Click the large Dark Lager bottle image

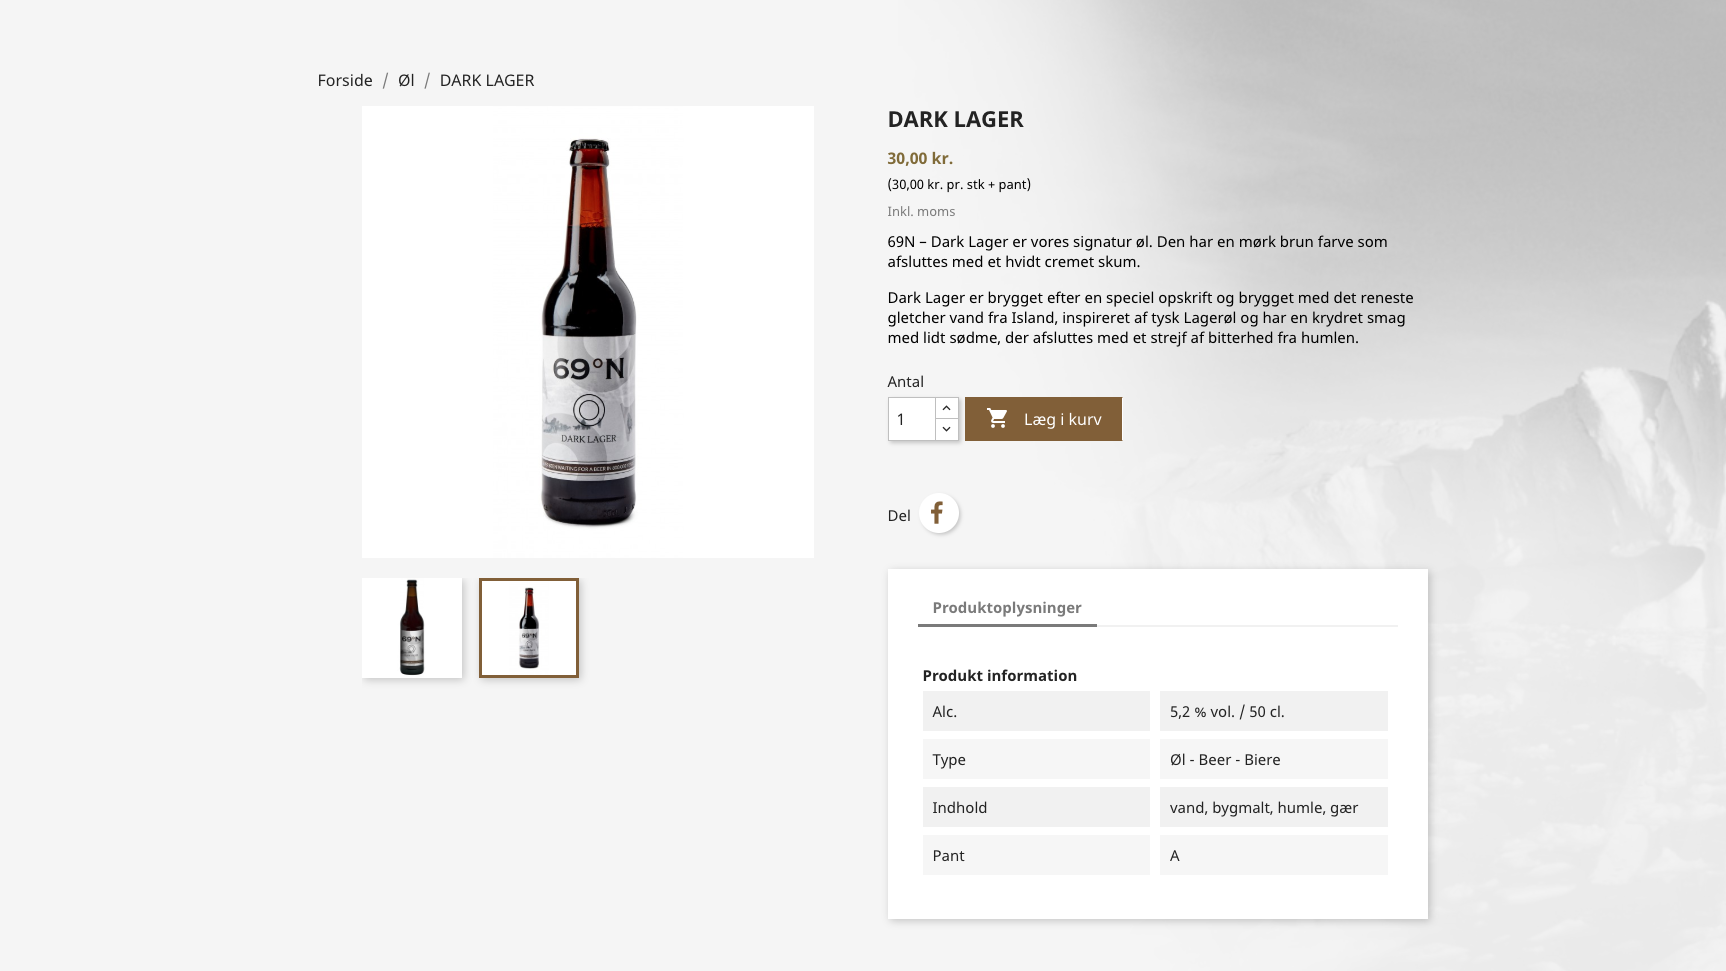pos(588,332)
